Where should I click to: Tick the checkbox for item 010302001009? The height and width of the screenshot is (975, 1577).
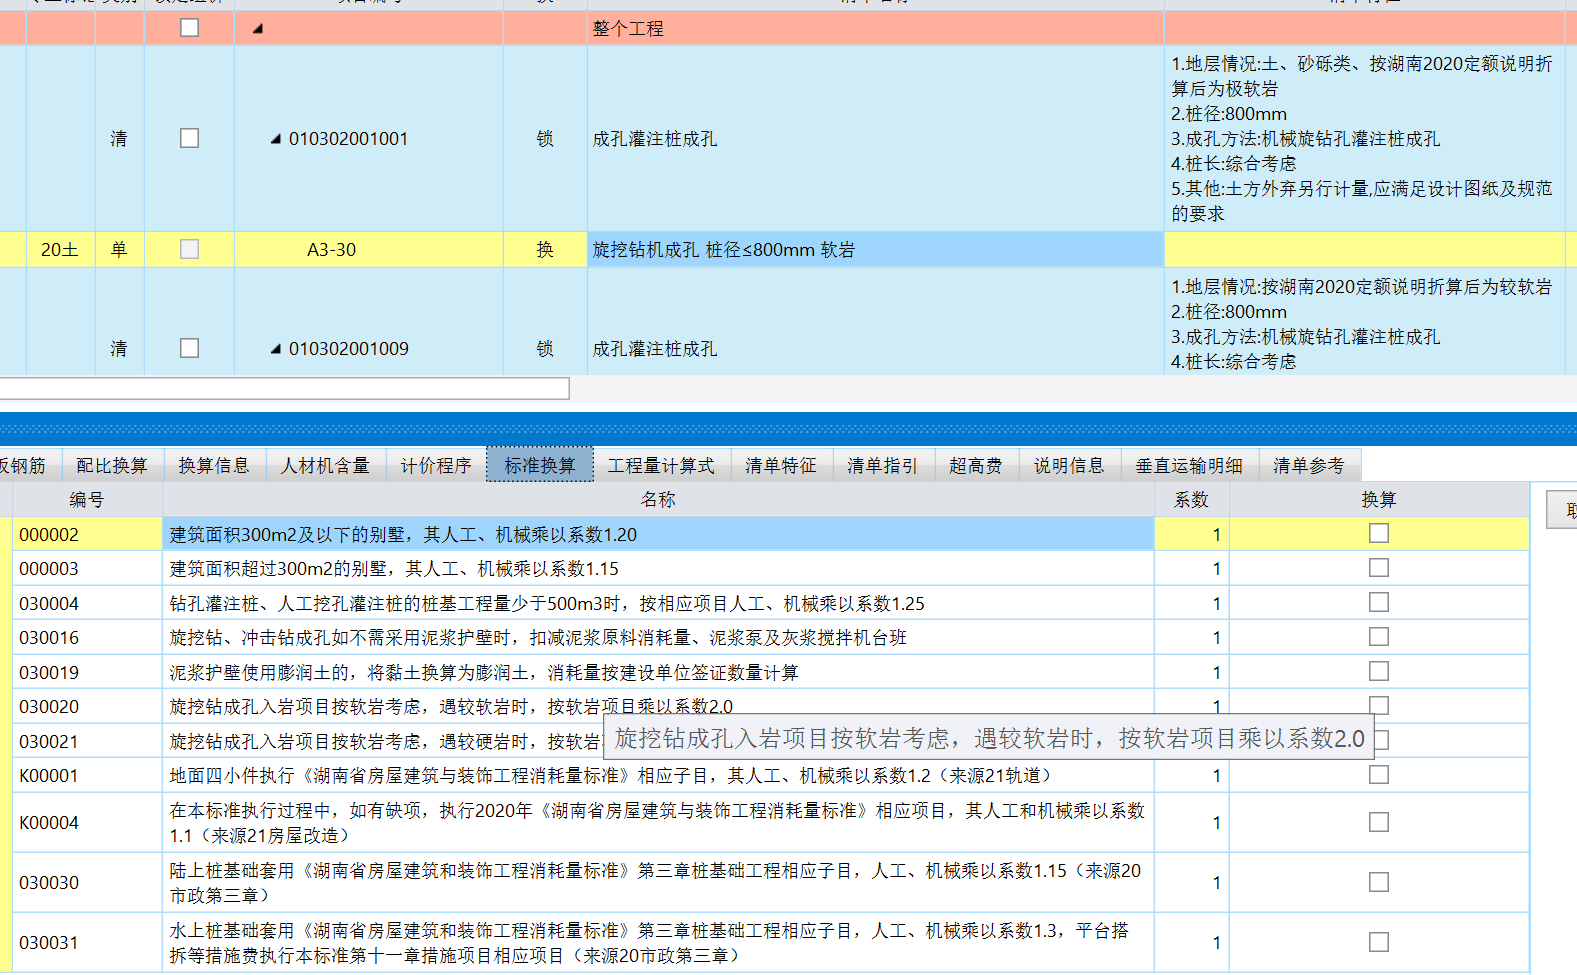point(189,348)
